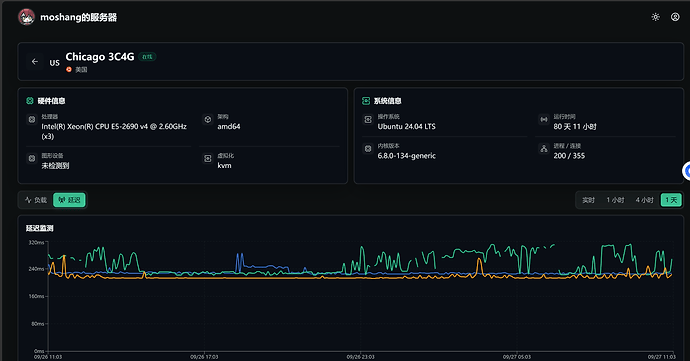Click the 09/27 05:03 time axis label
The width and height of the screenshot is (690, 361).
tap(517, 357)
